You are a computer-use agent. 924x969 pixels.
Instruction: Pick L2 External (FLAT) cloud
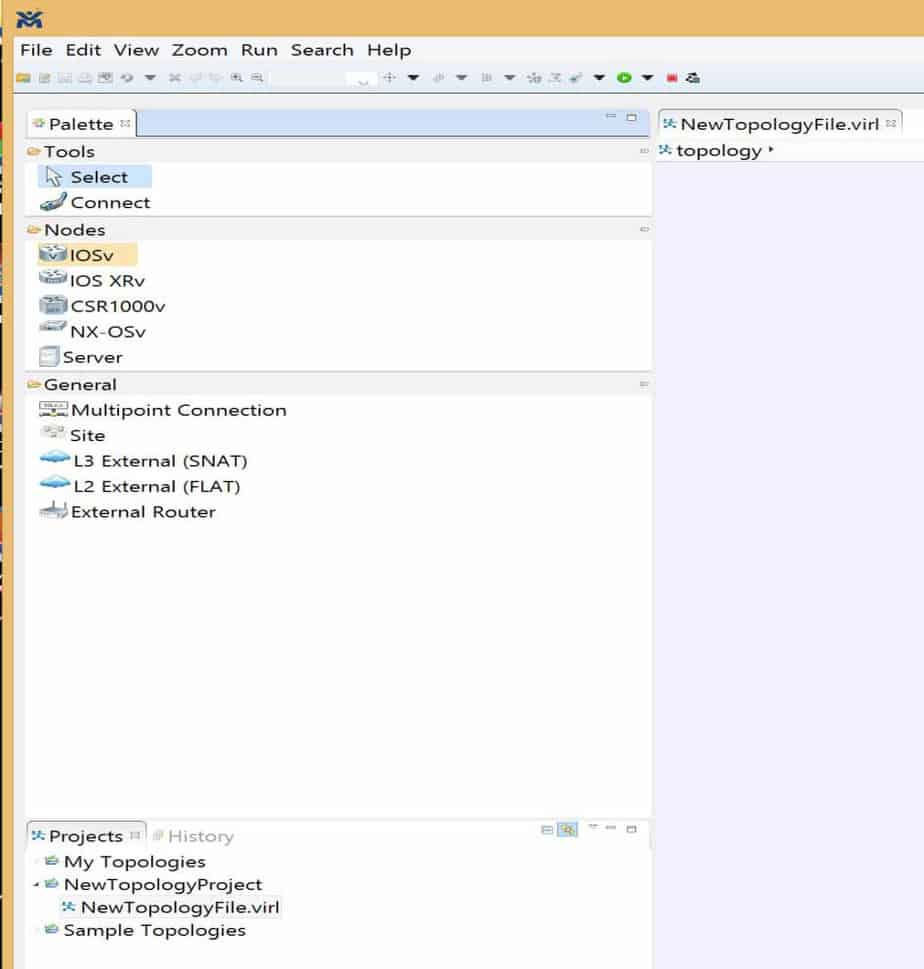point(140,486)
